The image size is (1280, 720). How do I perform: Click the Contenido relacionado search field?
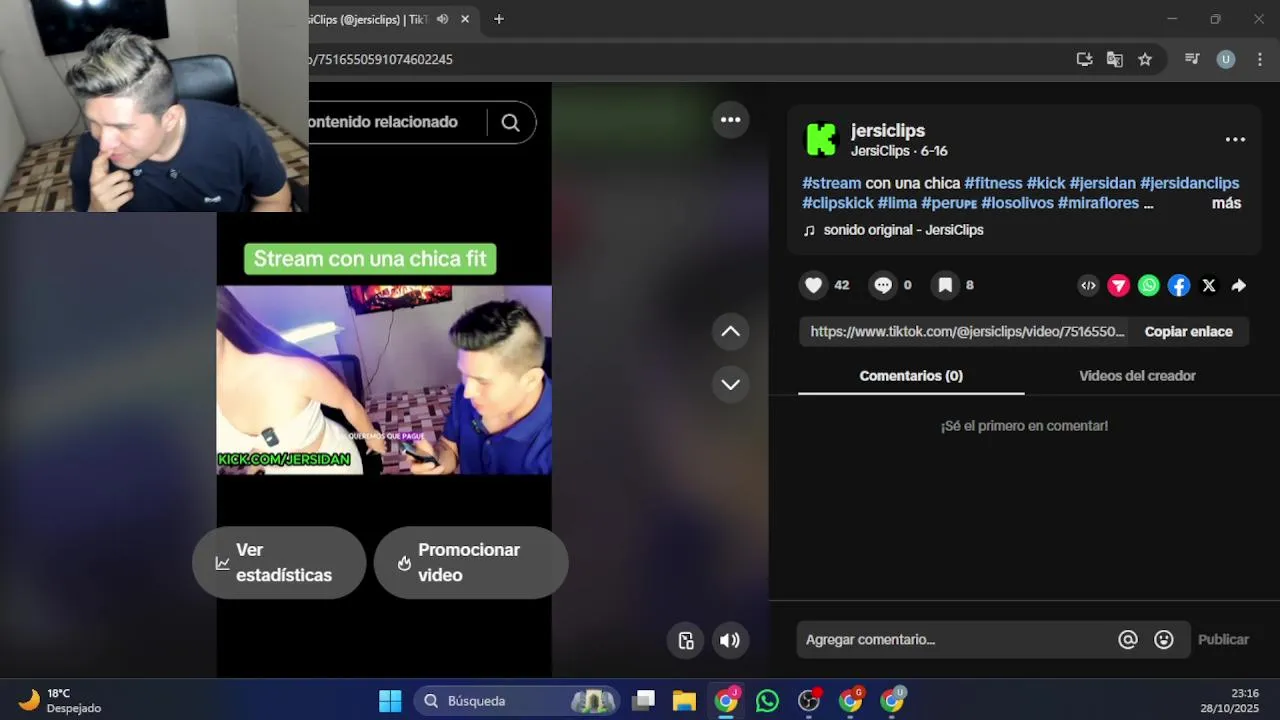click(395, 122)
